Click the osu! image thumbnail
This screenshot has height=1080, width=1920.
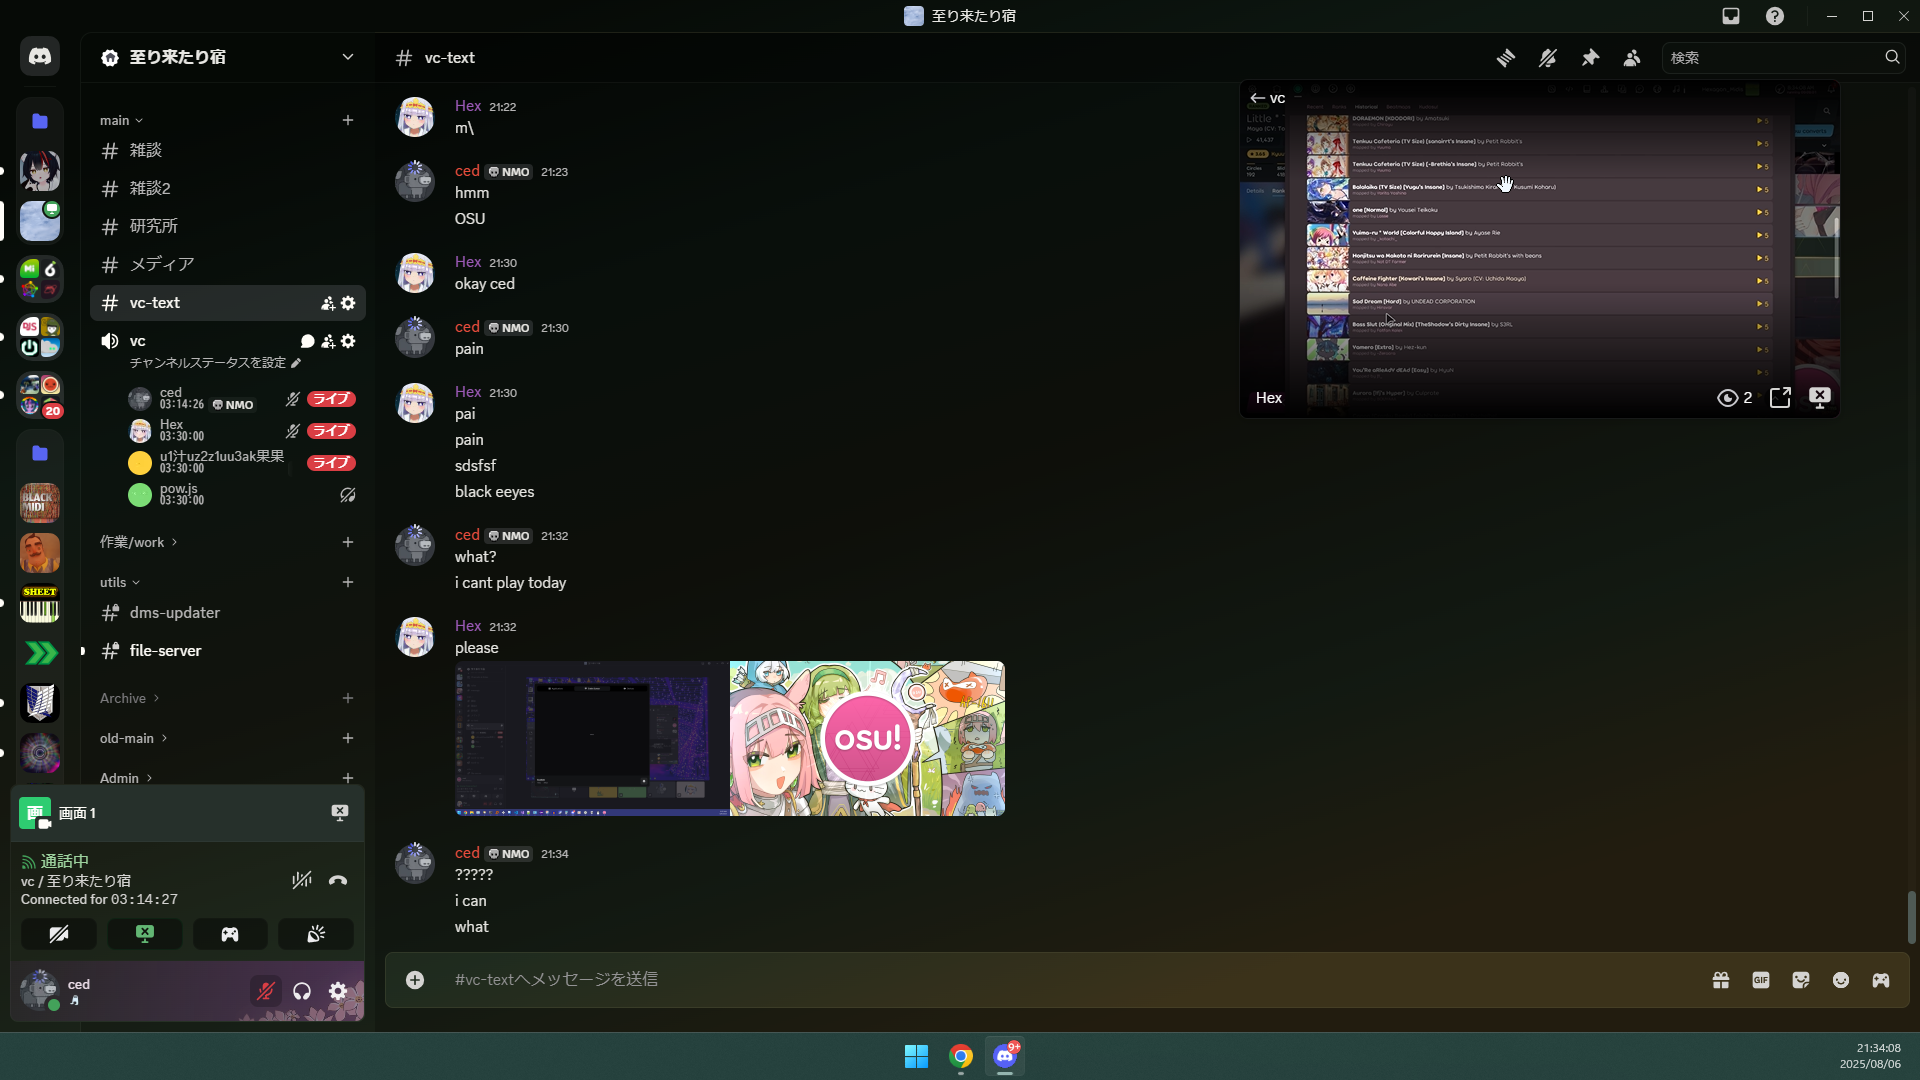(867, 738)
